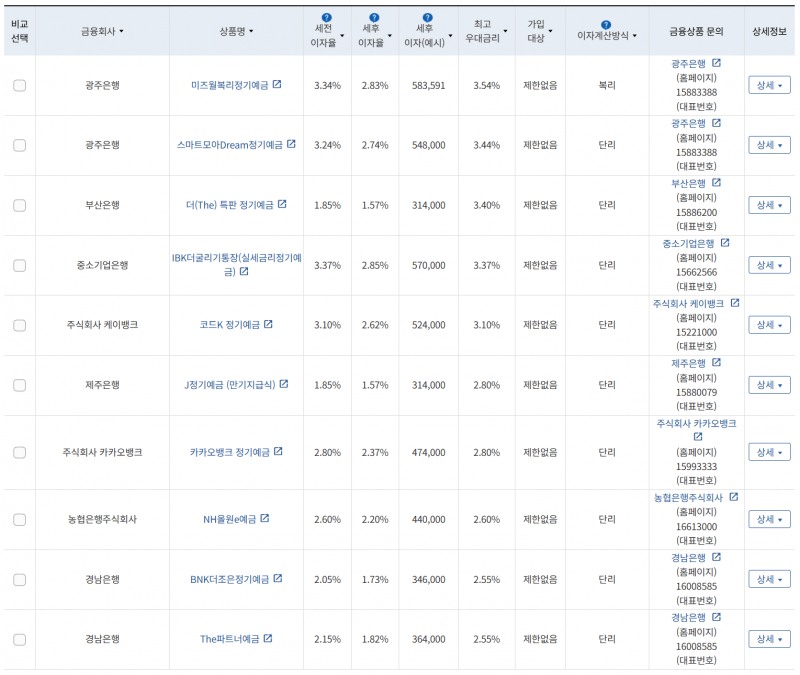Viewport: 800px width, 675px height.
Task: Open The파트너예금 product link
Action: 230,639
